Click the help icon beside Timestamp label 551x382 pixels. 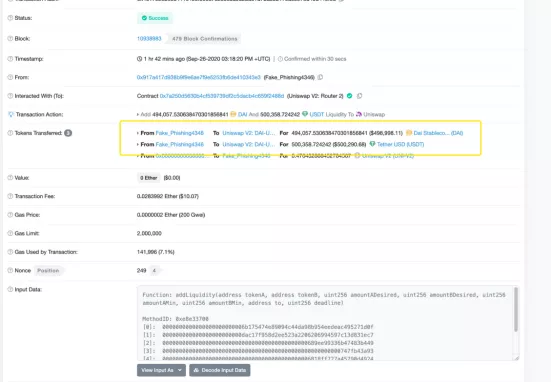click(10, 59)
